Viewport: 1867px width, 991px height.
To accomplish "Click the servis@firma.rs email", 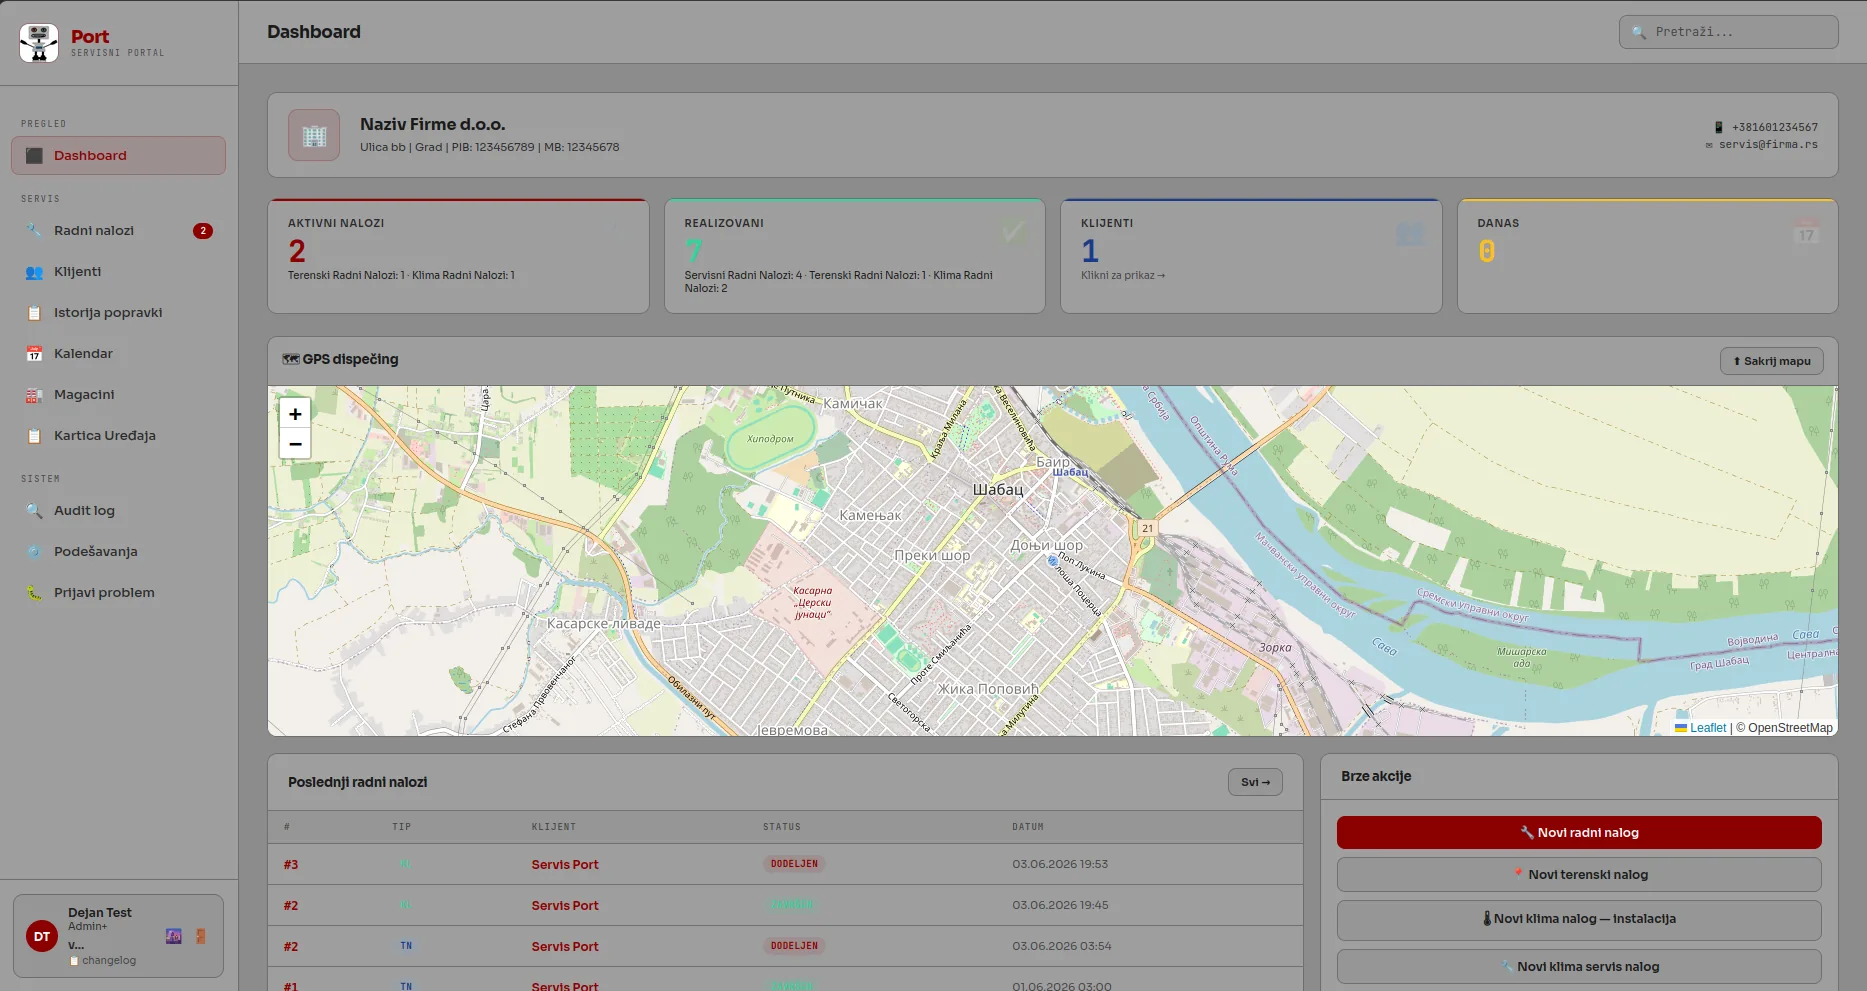I will (1768, 145).
